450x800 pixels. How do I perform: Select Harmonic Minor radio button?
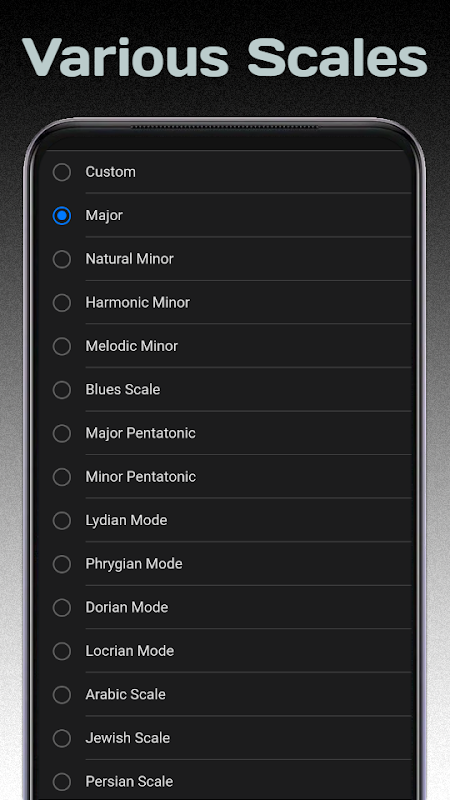click(x=62, y=303)
